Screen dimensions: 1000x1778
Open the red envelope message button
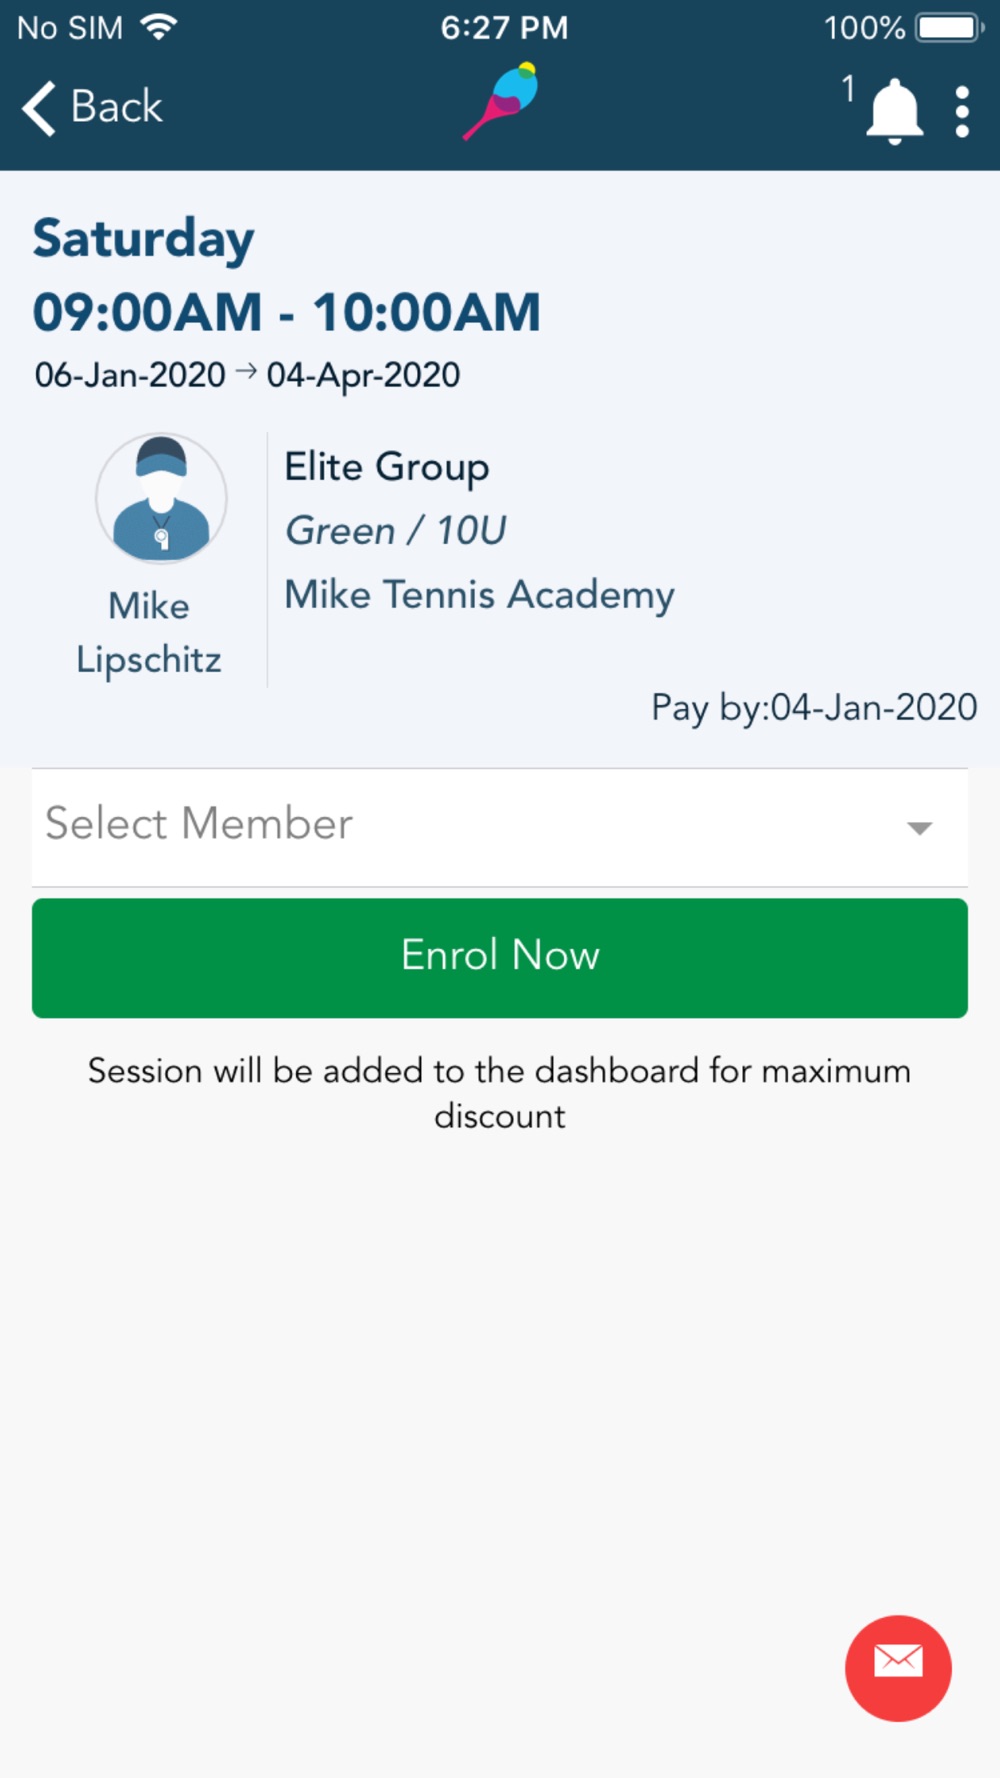tap(898, 1668)
